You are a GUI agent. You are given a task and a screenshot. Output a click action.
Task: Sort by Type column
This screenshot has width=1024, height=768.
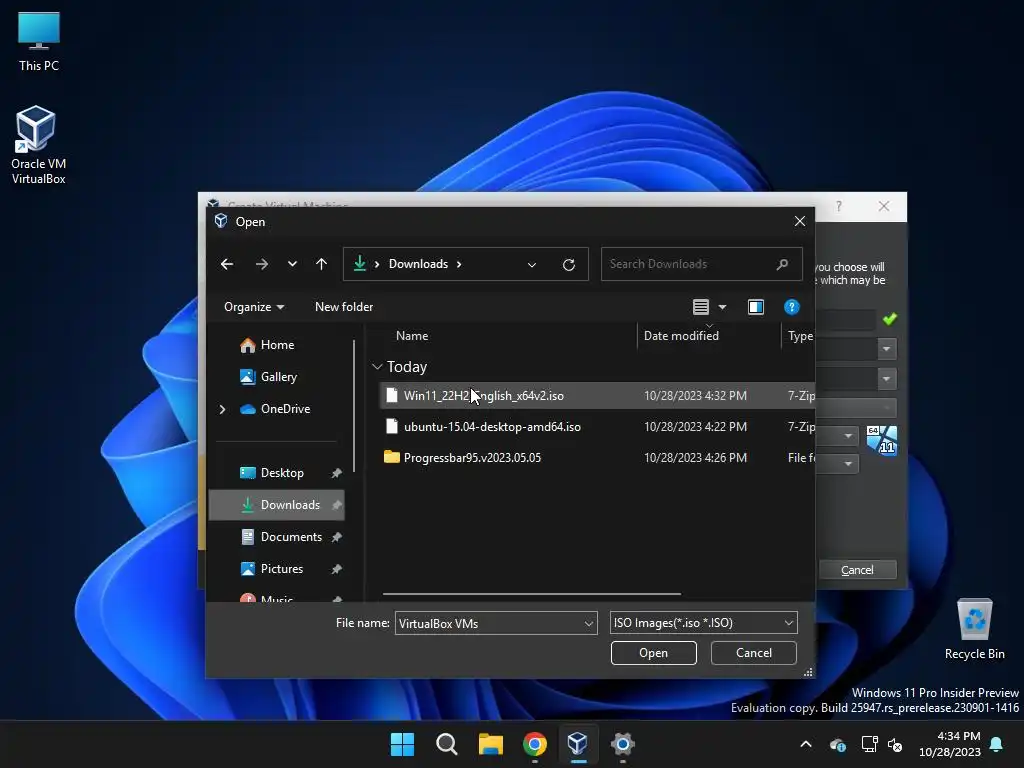(x=800, y=336)
